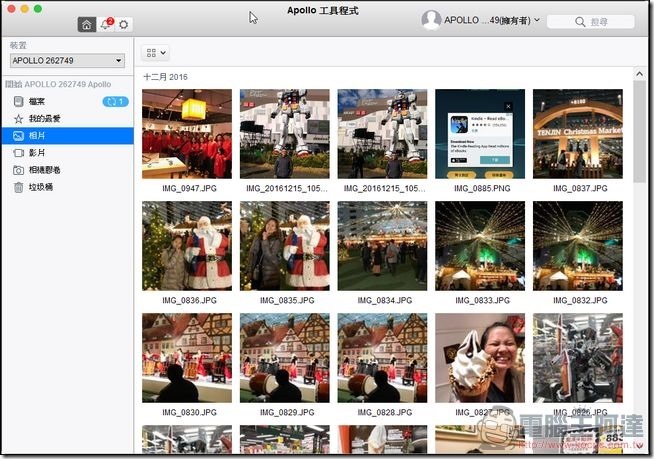
Task: Select the IMG_0828.JPG thumbnail
Action: 382,358
